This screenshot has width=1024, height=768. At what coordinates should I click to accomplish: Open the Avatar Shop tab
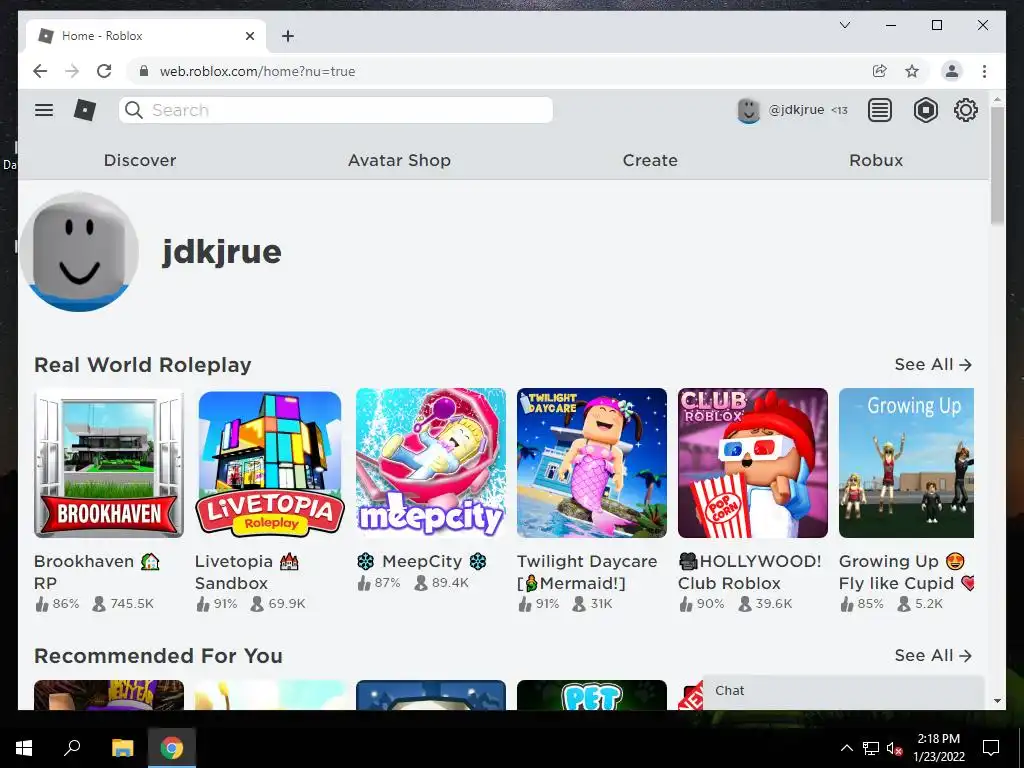tap(399, 160)
